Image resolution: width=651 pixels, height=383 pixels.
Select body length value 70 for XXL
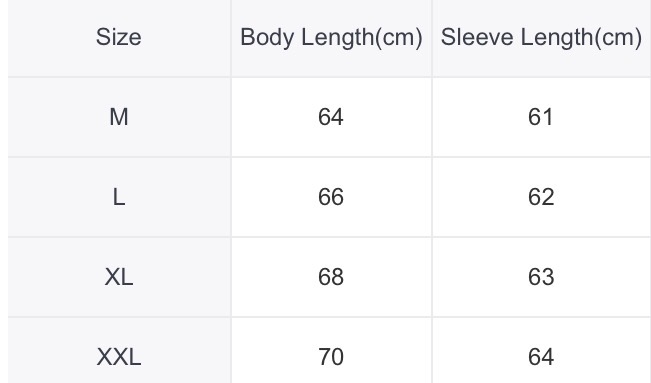331,357
